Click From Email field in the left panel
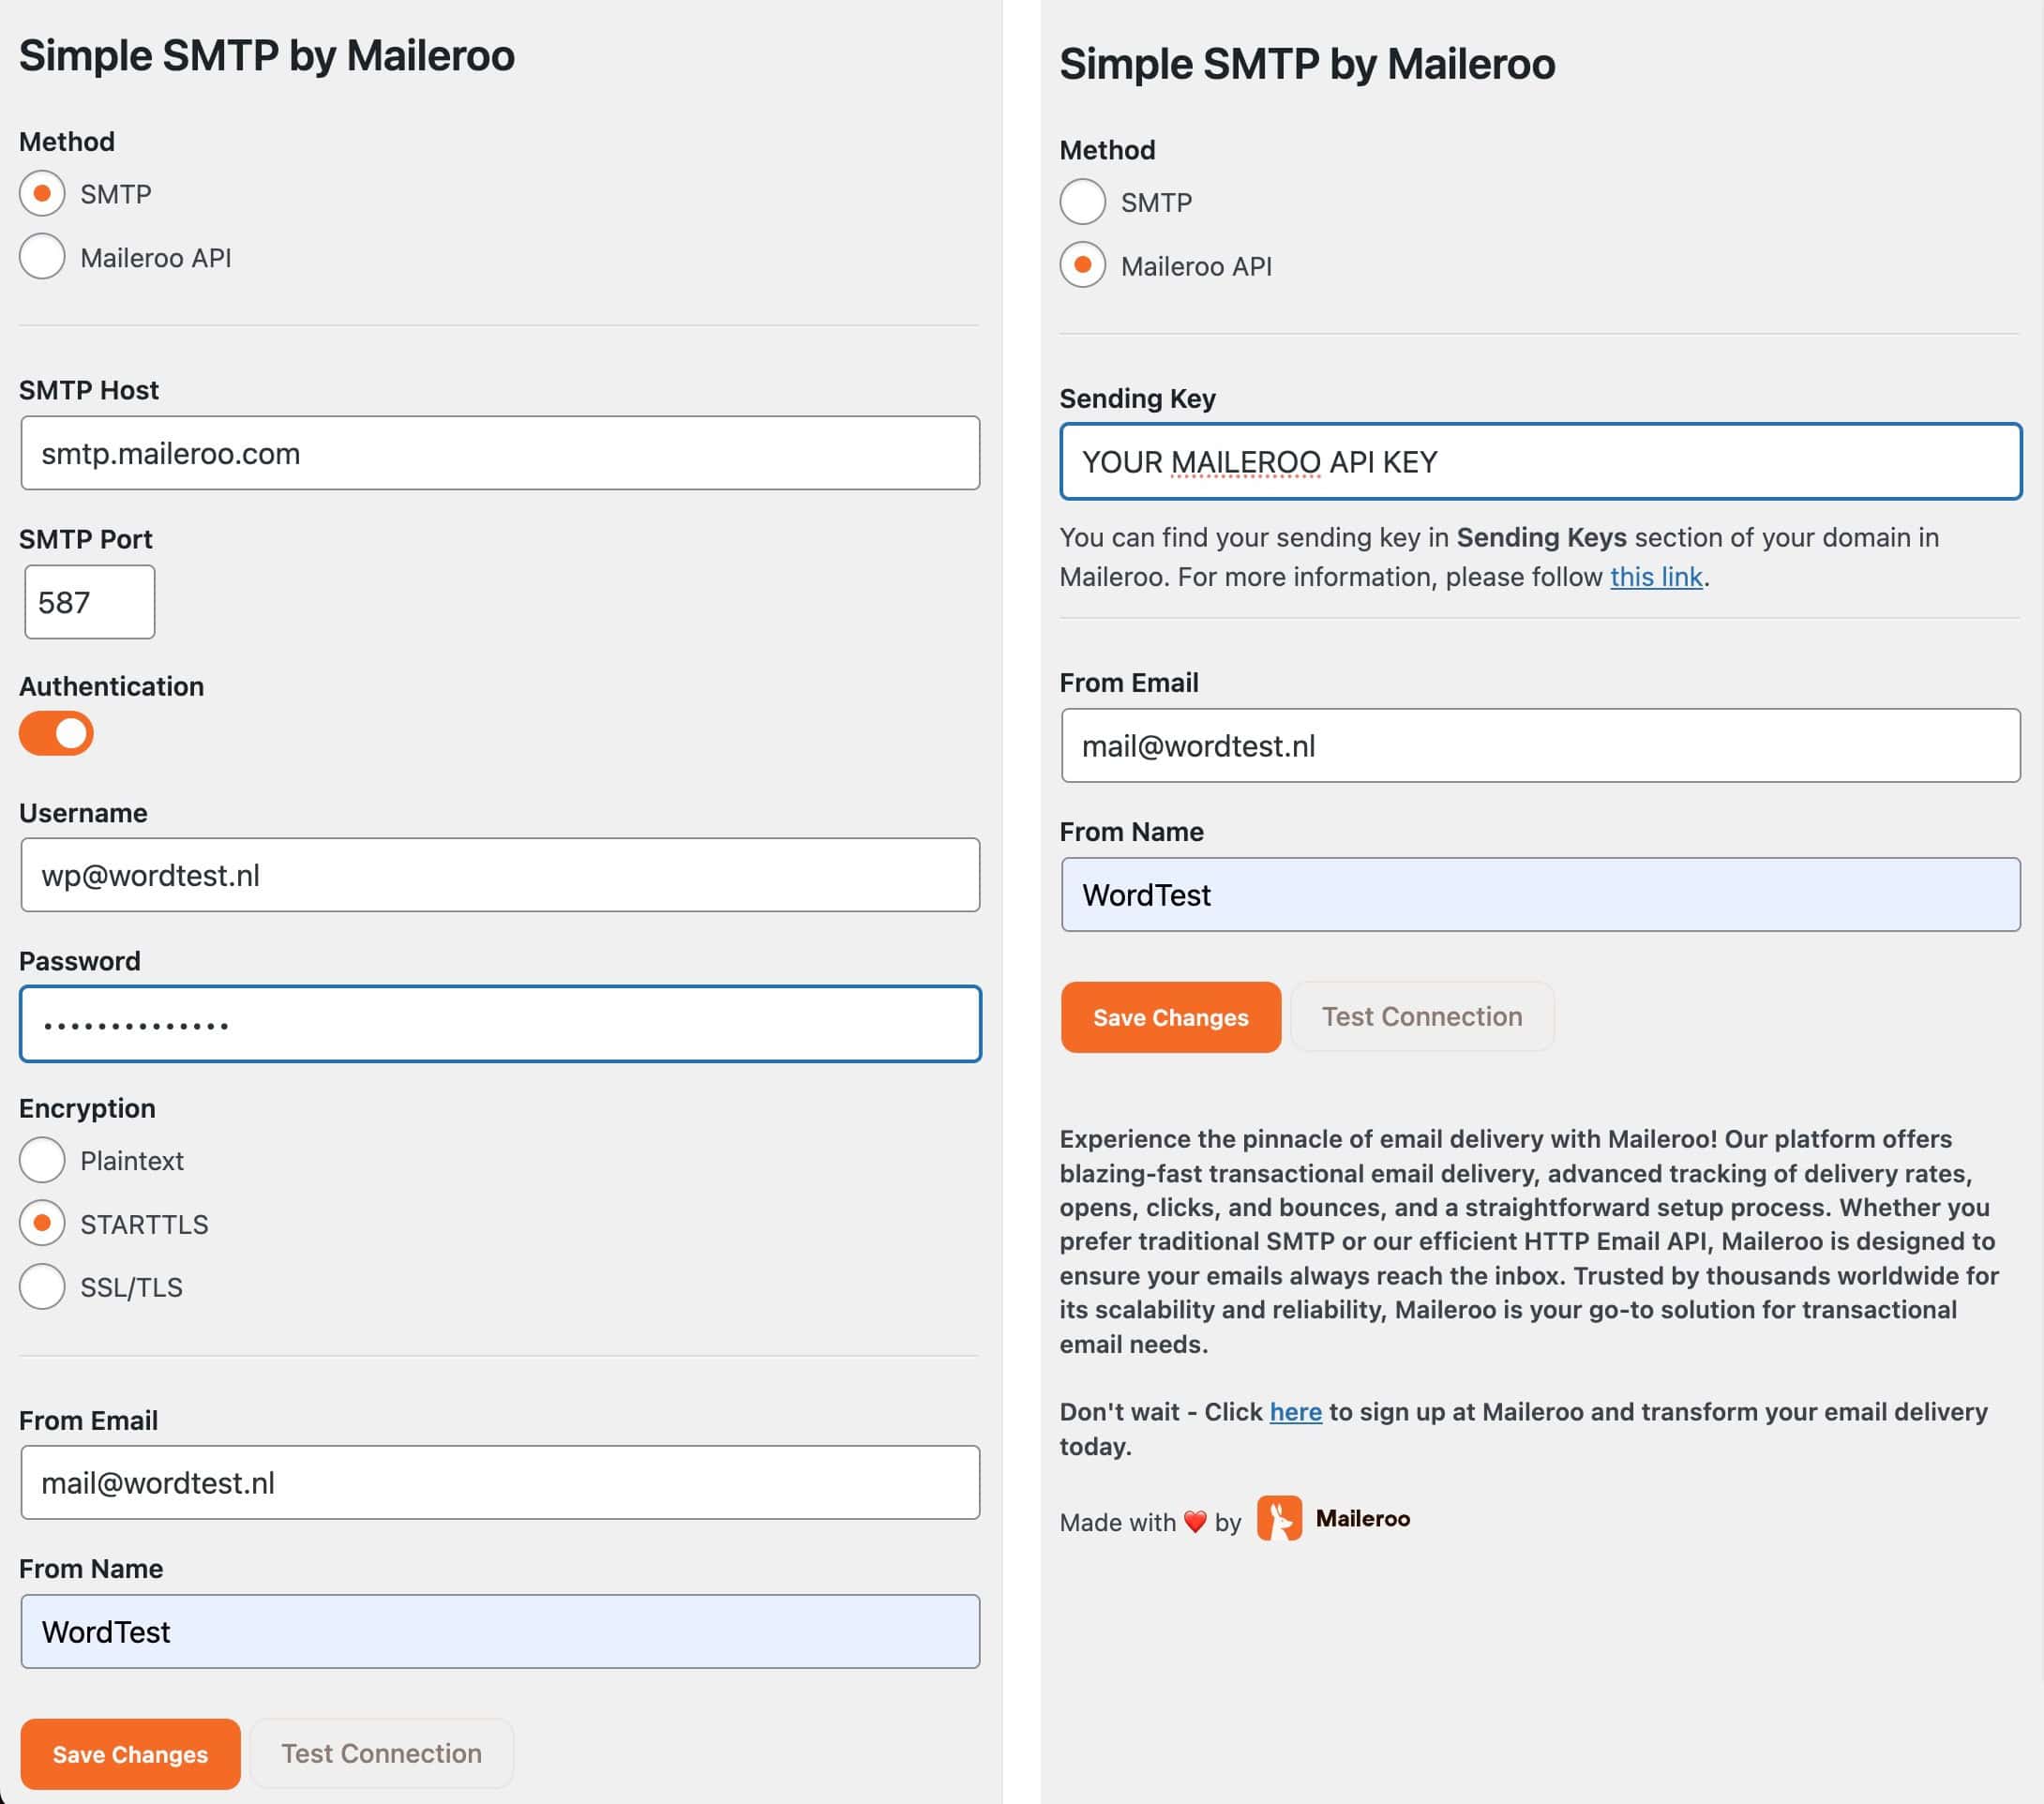 click(500, 1482)
